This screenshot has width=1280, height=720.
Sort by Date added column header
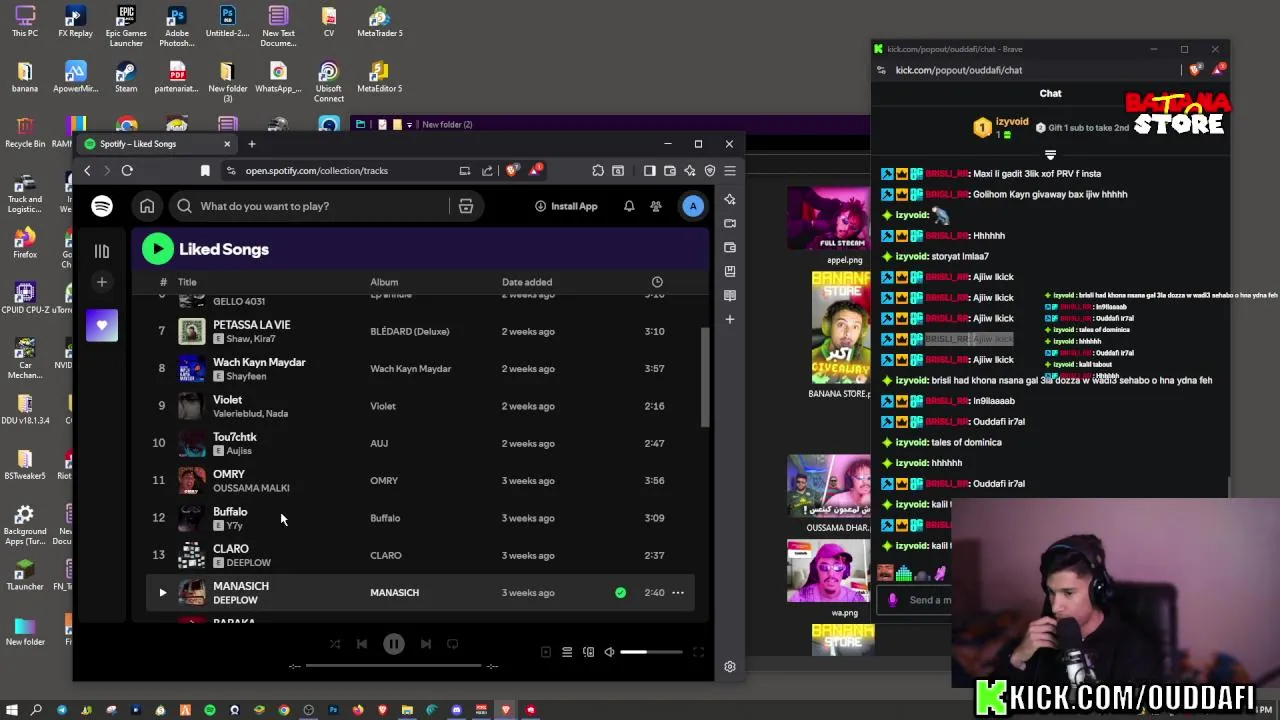[527, 282]
